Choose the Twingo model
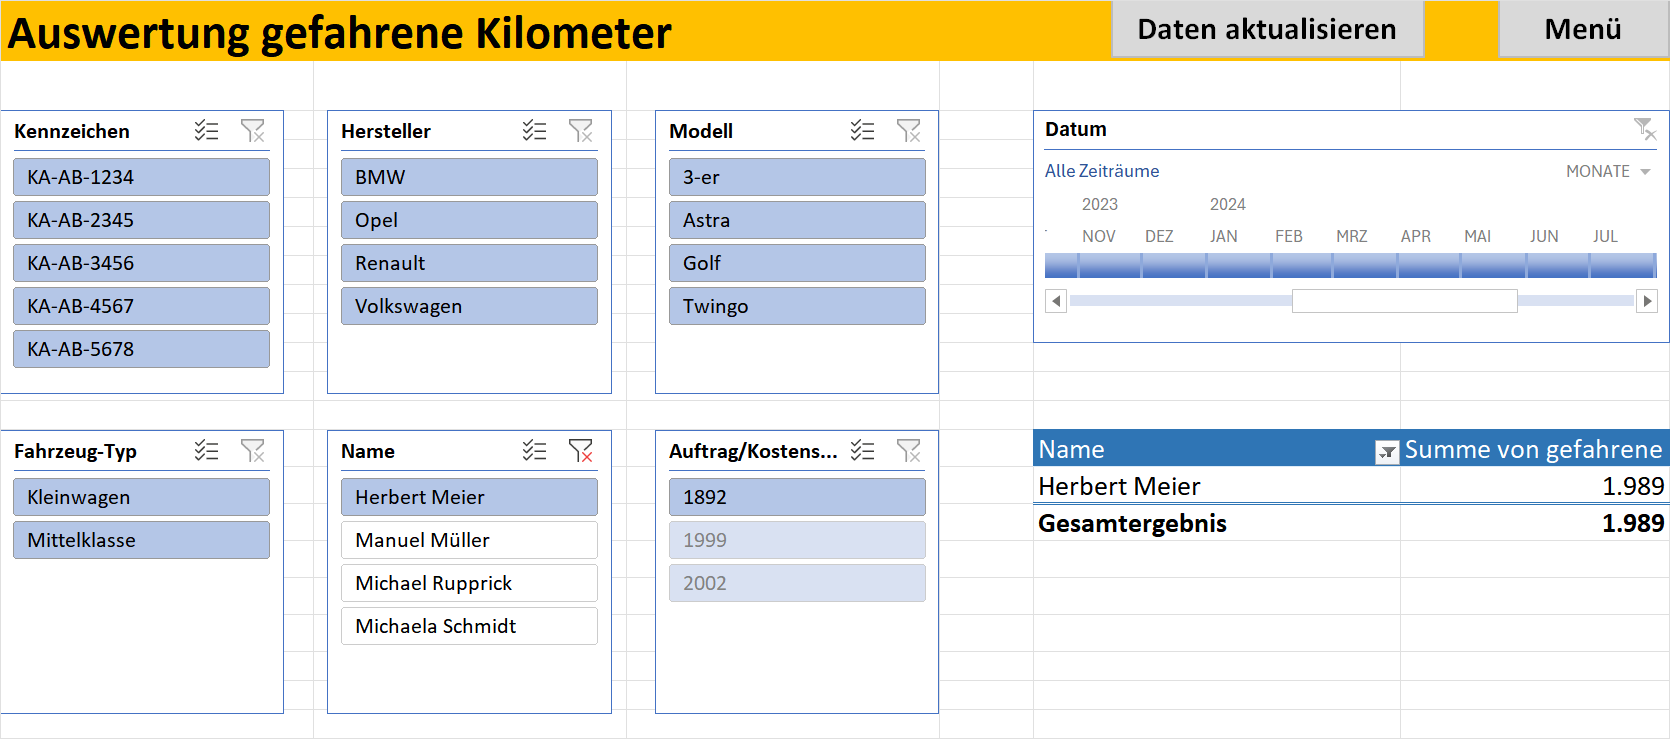Viewport: 1670px width, 739px height. pyautogui.click(x=797, y=306)
